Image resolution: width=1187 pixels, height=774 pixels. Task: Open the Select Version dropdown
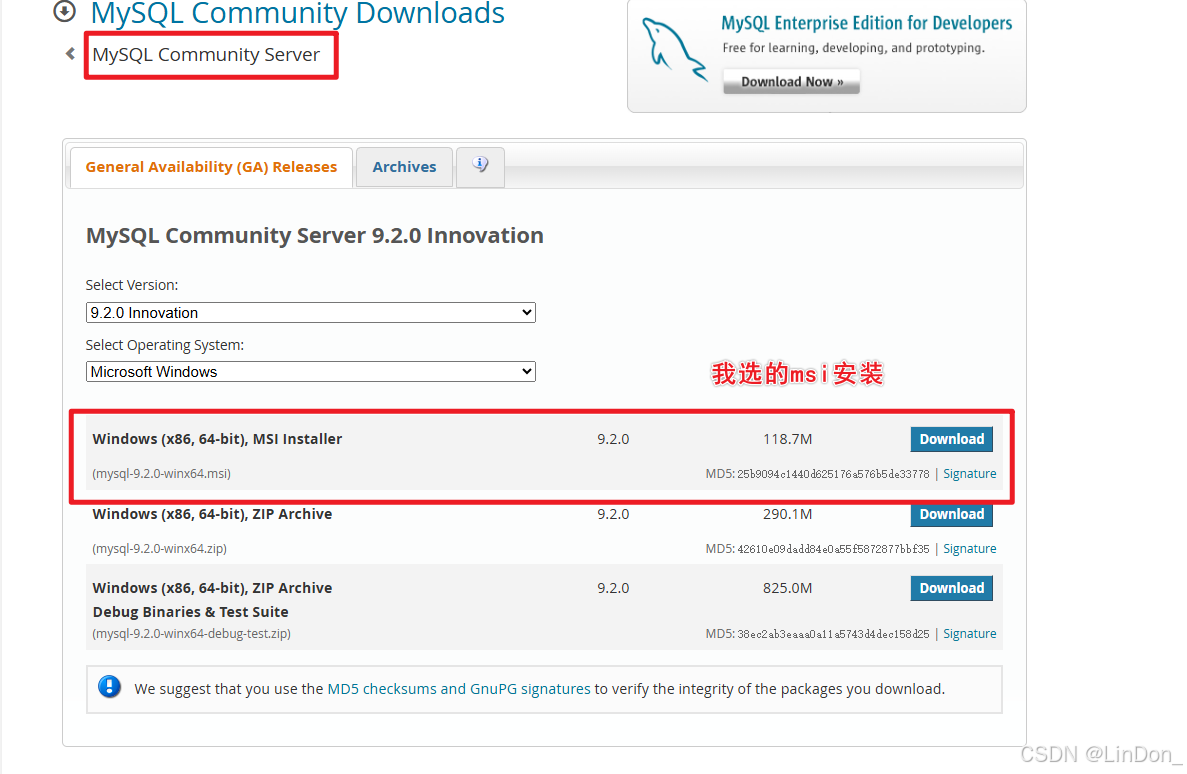click(310, 313)
